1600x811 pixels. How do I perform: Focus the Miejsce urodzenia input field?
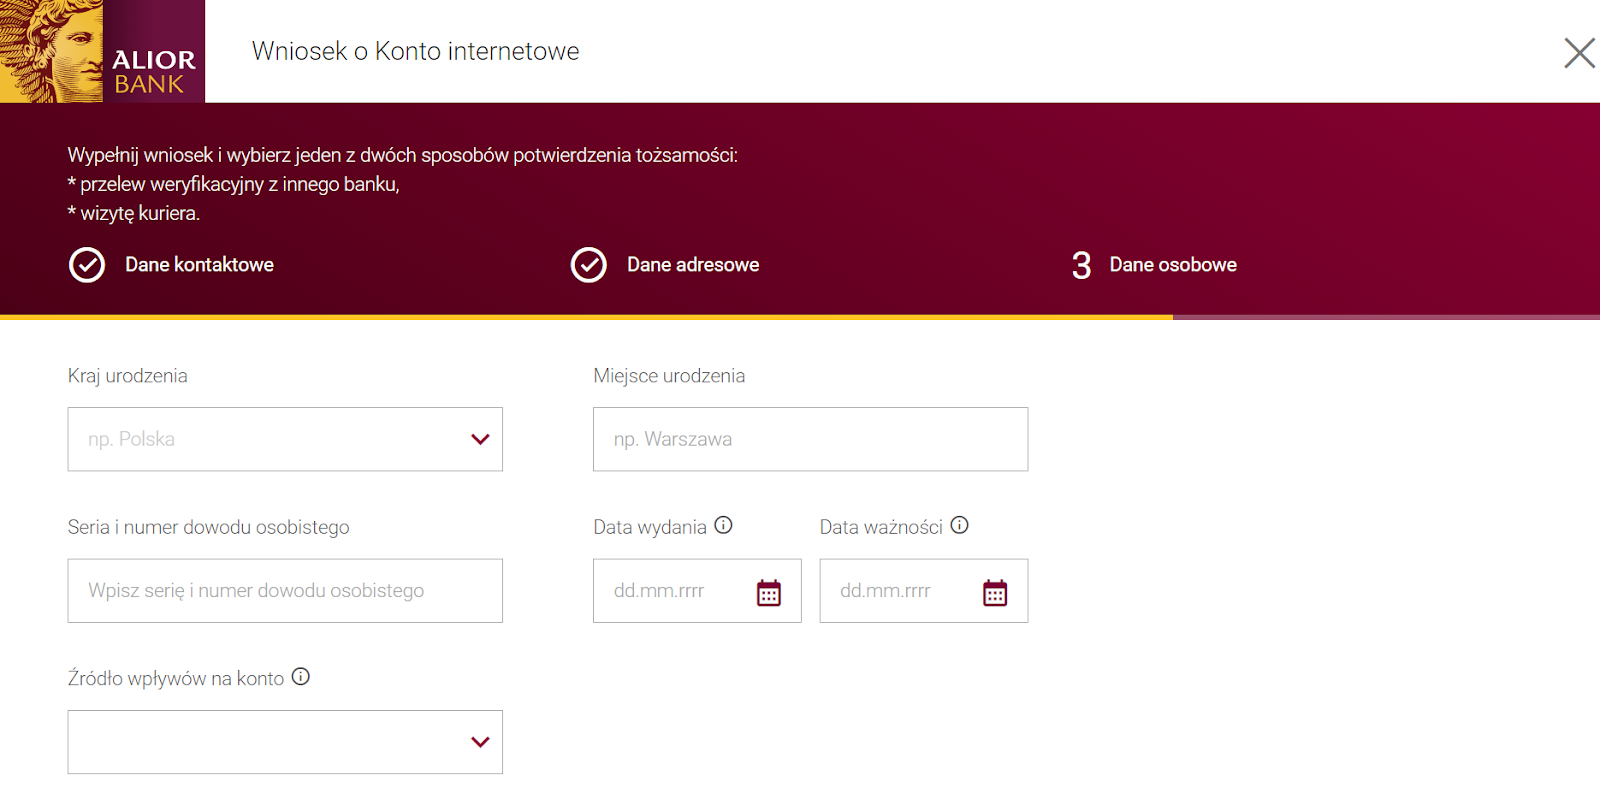point(810,439)
